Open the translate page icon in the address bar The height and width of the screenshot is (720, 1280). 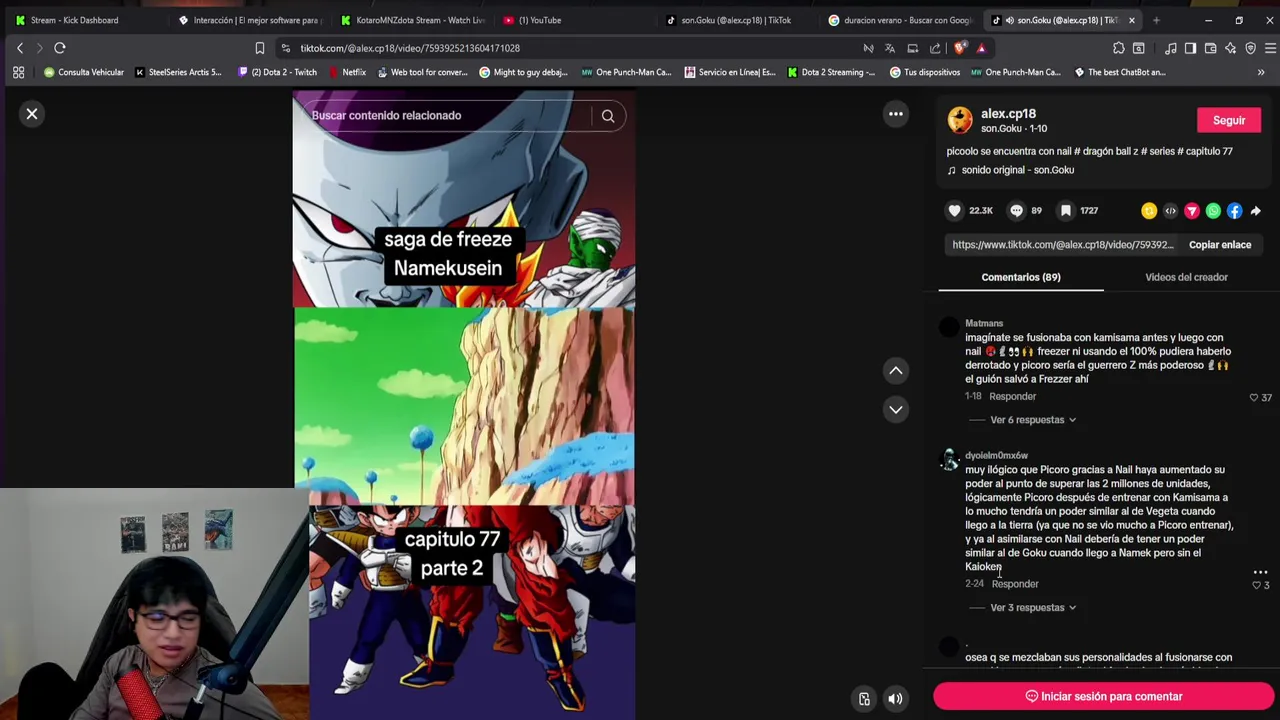click(890, 48)
